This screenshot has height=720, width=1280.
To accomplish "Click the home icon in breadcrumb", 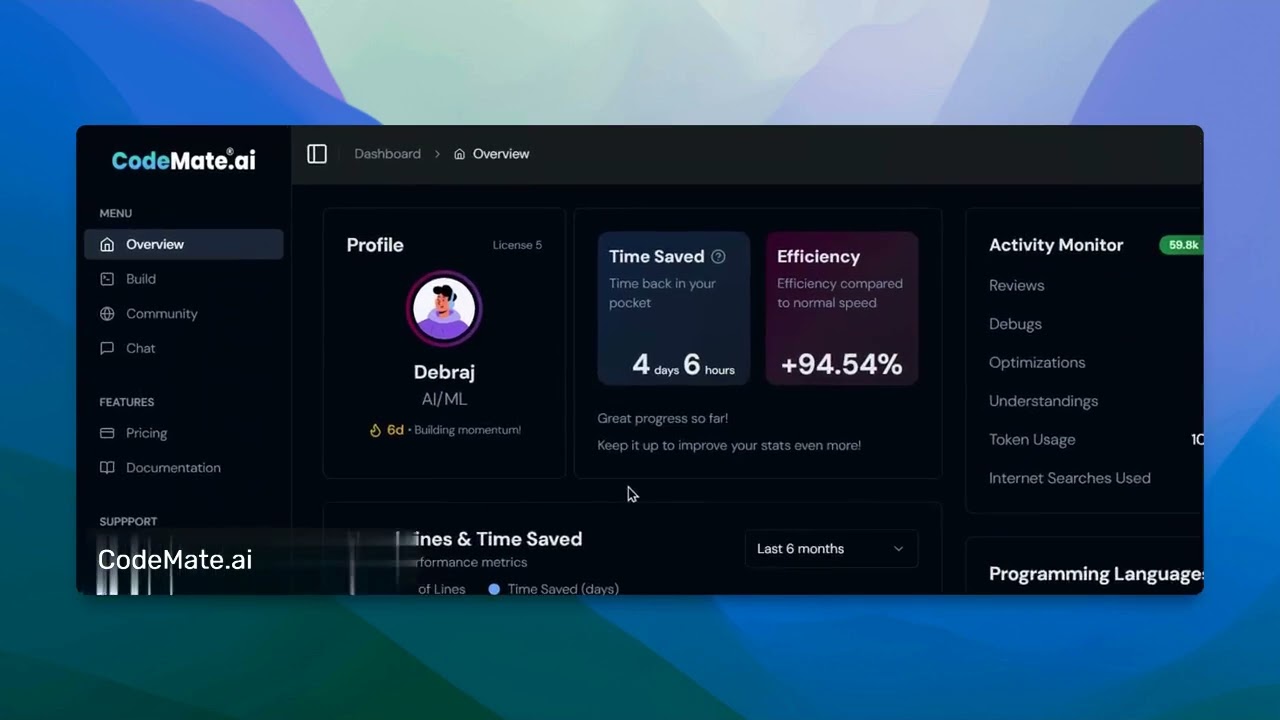I will [460, 154].
